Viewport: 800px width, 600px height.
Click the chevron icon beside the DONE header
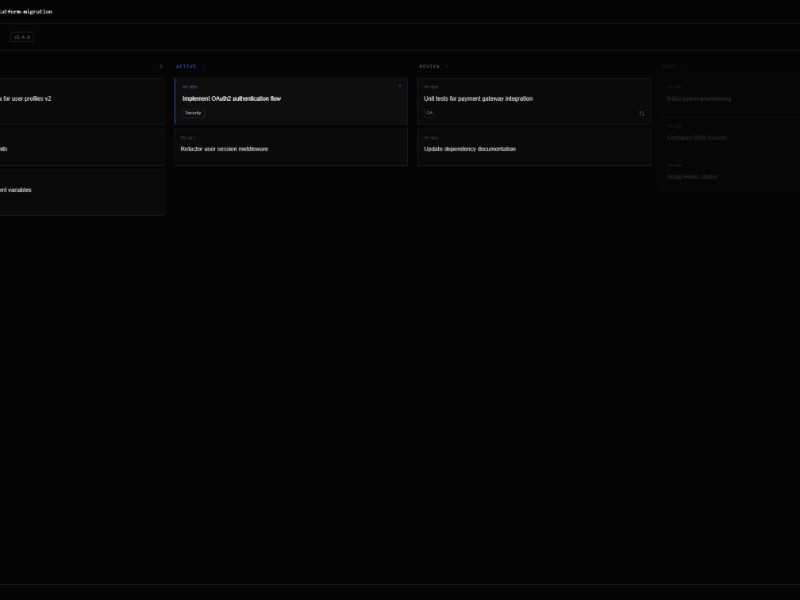click(x=685, y=66)
